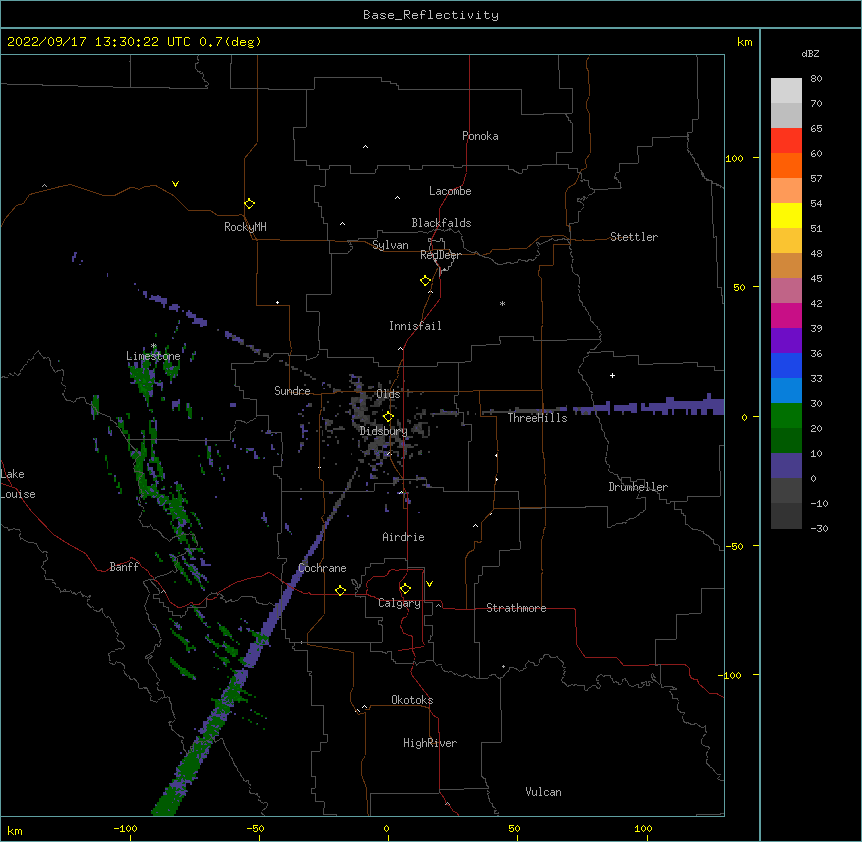Select the magenta 39-42 dBZ legend swatch

coord(786,315)
